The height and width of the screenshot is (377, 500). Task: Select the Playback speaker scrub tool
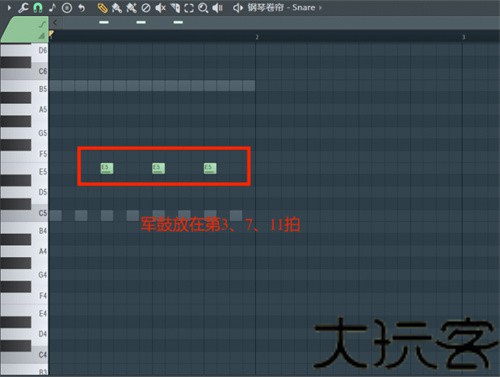pyautogui.click(x=218, y=8)
